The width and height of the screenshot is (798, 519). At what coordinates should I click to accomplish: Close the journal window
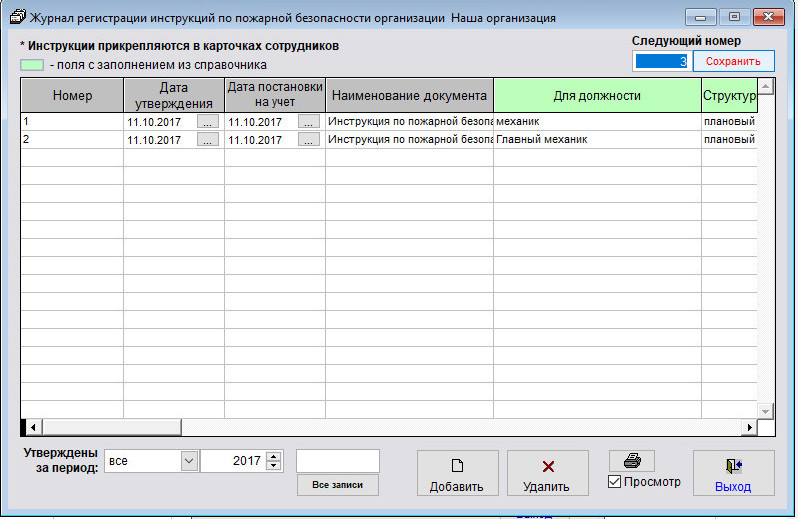[768, 17]
